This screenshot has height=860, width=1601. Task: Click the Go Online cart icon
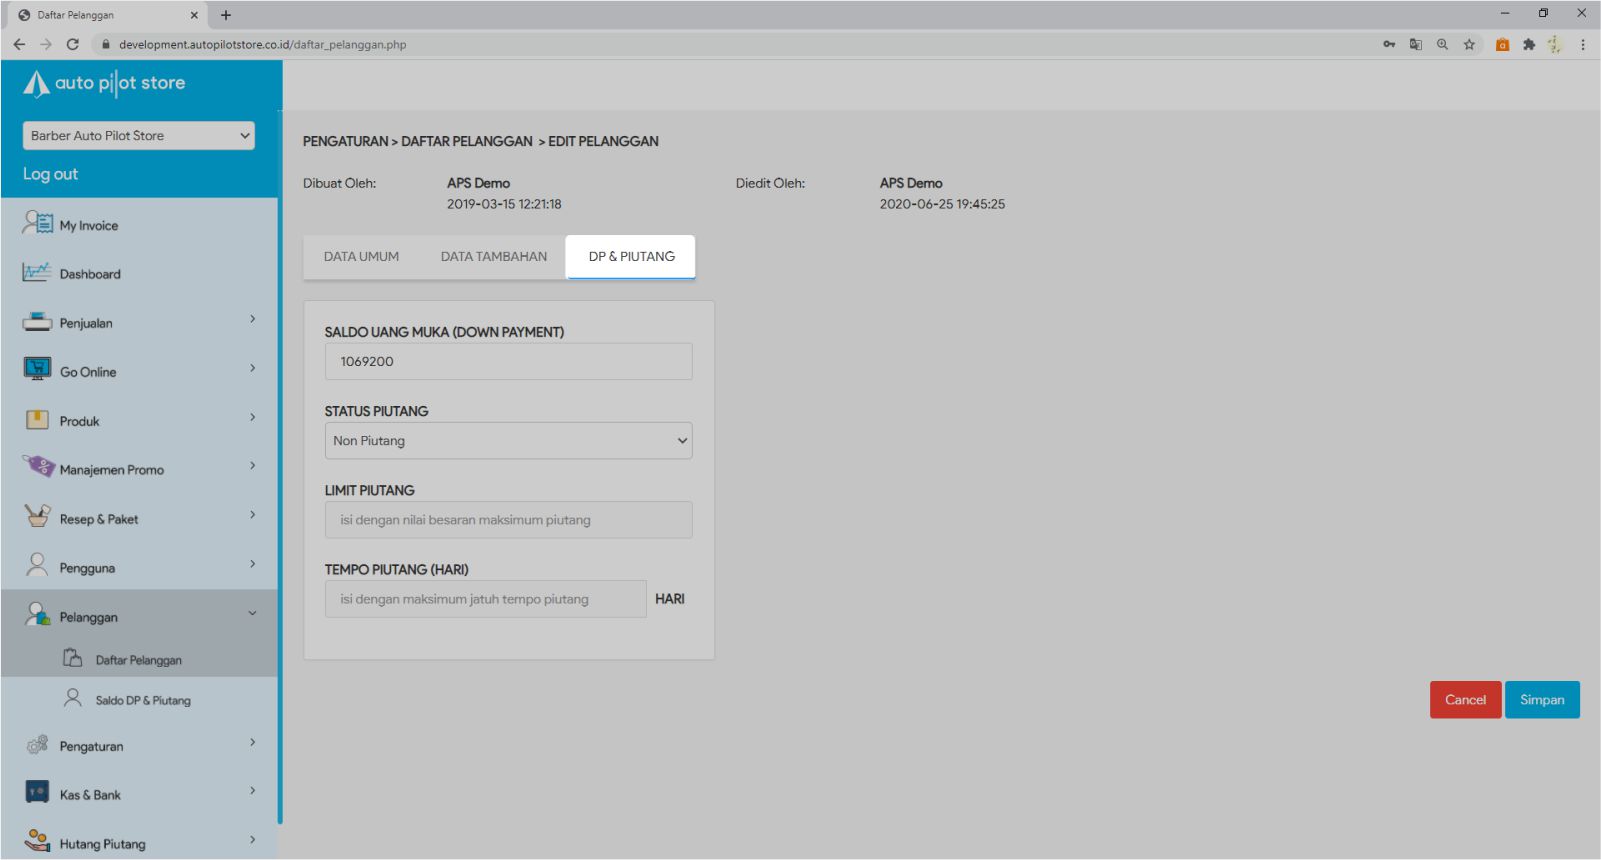coord(37,370)
